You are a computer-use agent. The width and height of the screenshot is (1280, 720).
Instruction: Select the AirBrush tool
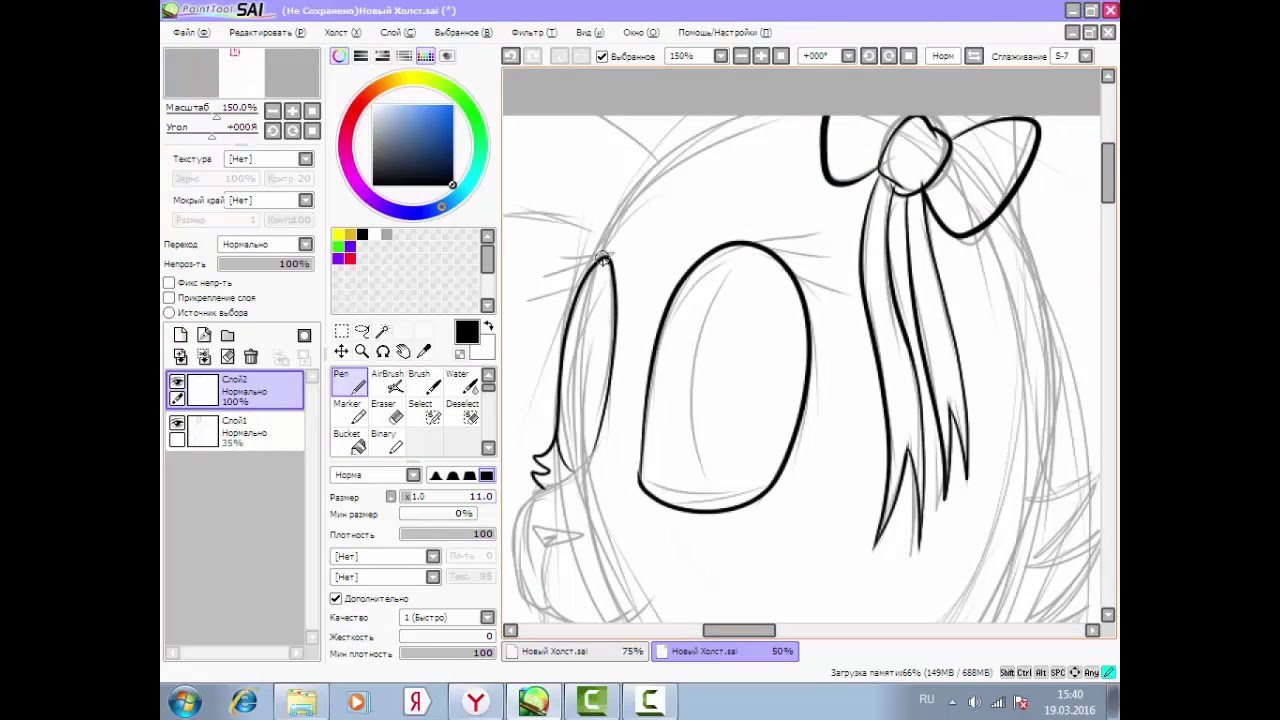pyautogui.click(x=387, y=383)
